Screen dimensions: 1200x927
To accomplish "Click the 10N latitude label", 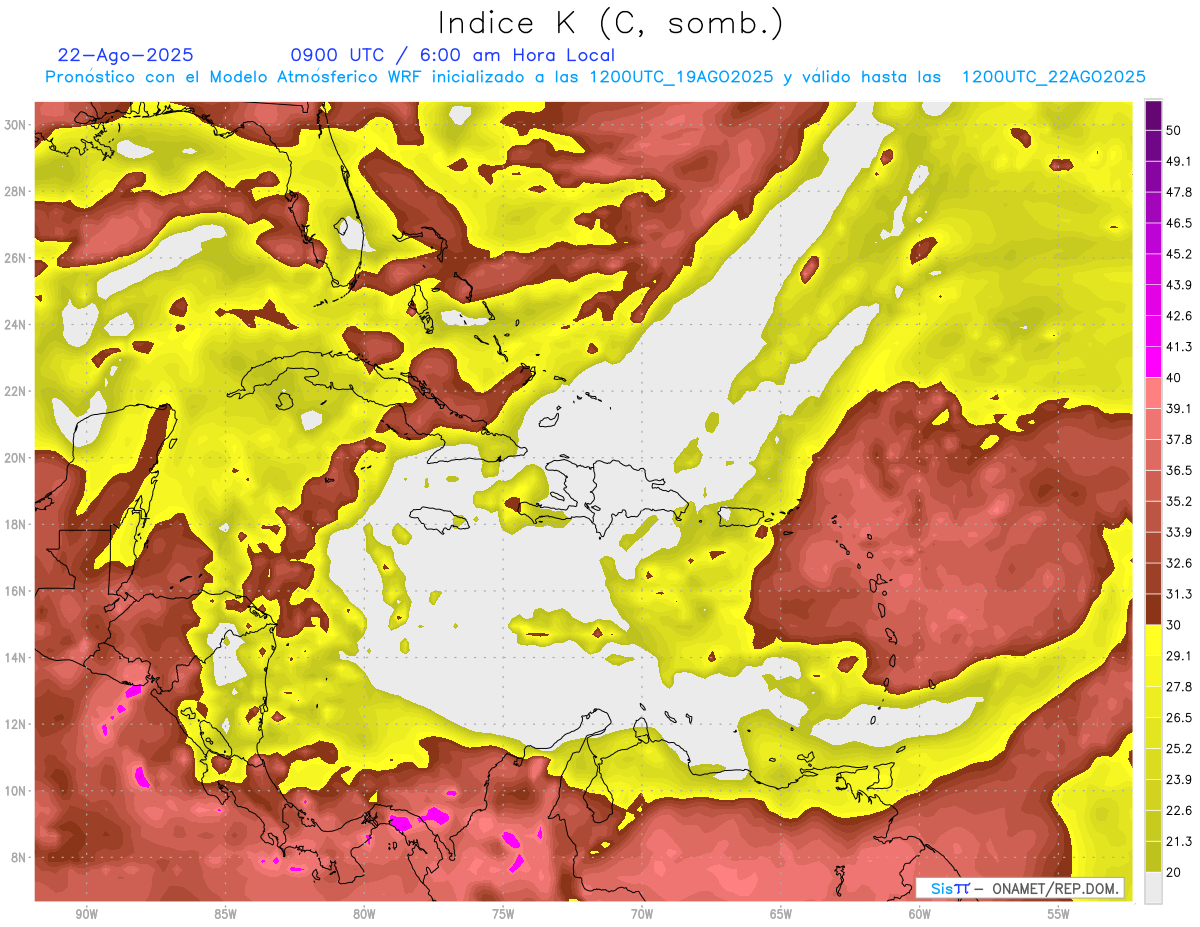I will (15, 790).
